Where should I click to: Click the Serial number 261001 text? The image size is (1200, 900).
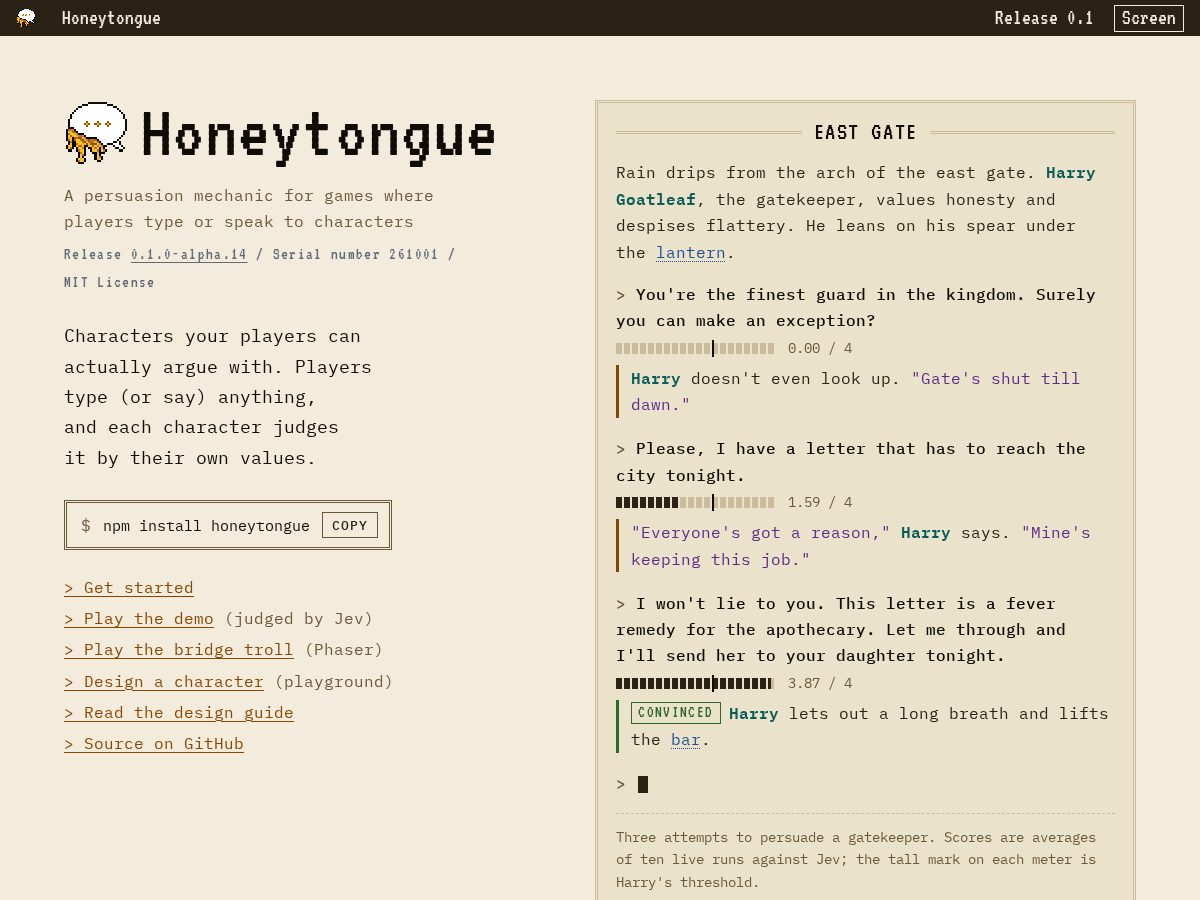pyautogui.click(x=355, y=254)
